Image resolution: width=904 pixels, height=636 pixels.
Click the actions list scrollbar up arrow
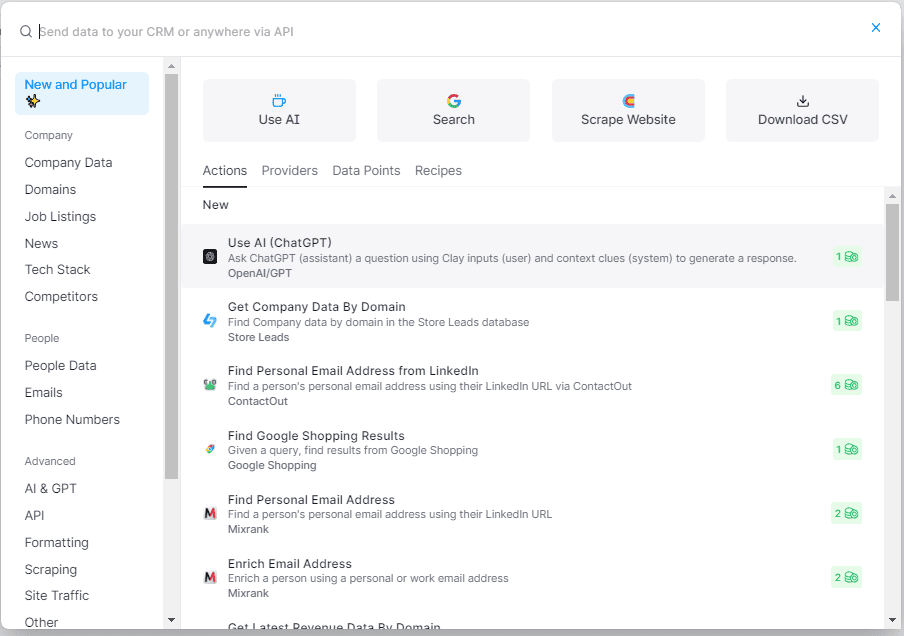pyautogui.click(x=892, y=196)
